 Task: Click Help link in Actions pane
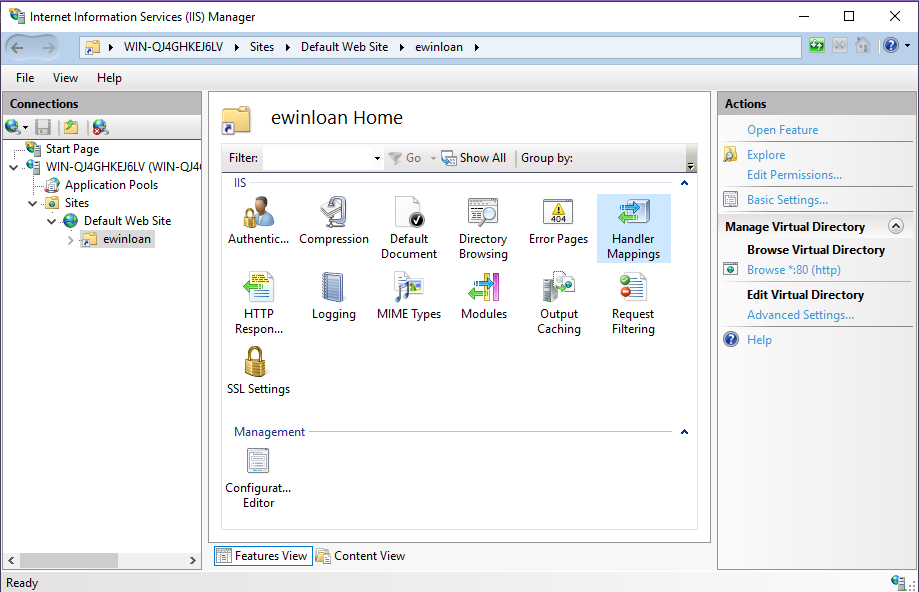[759, 340]
